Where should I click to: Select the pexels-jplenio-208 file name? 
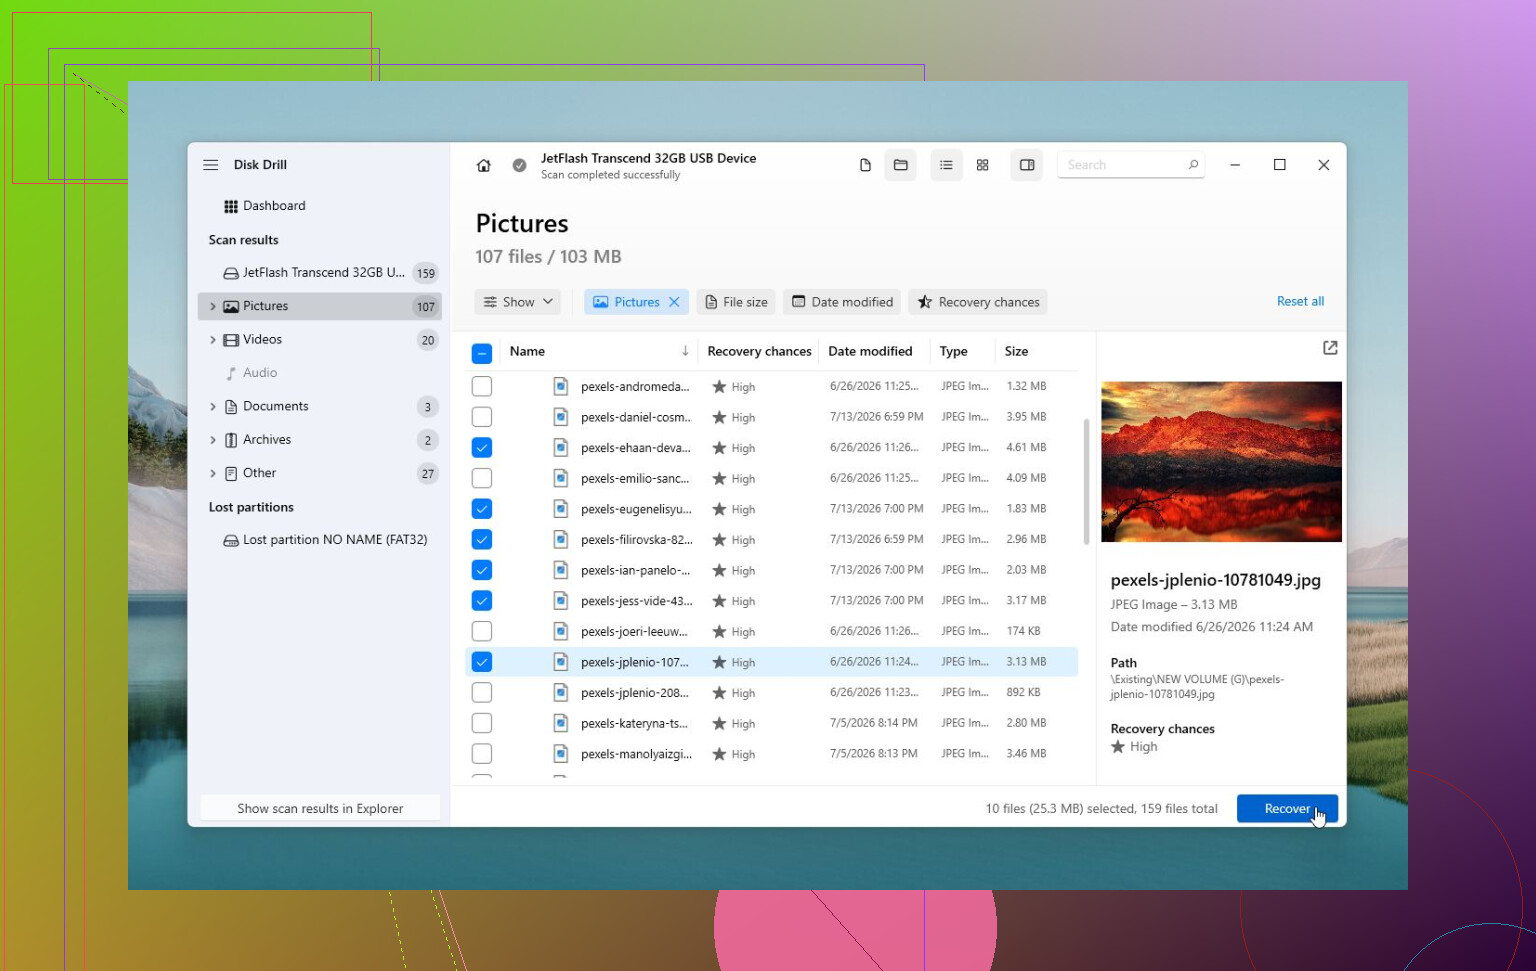tap(634, 693)
